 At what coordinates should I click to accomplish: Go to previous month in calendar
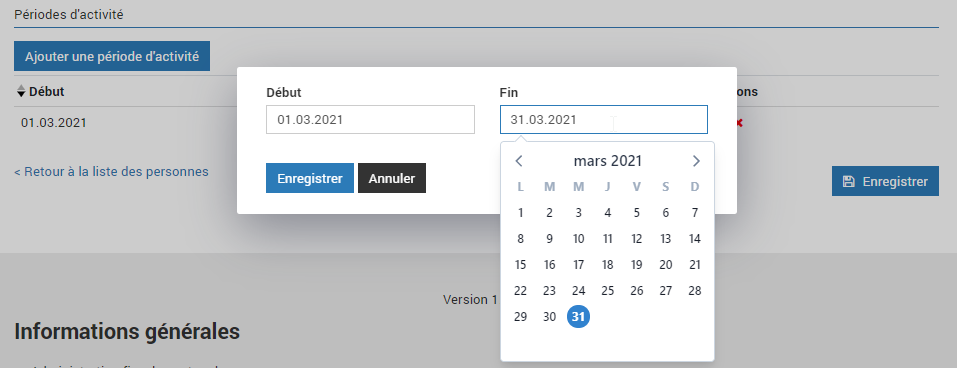click(519, 161)
